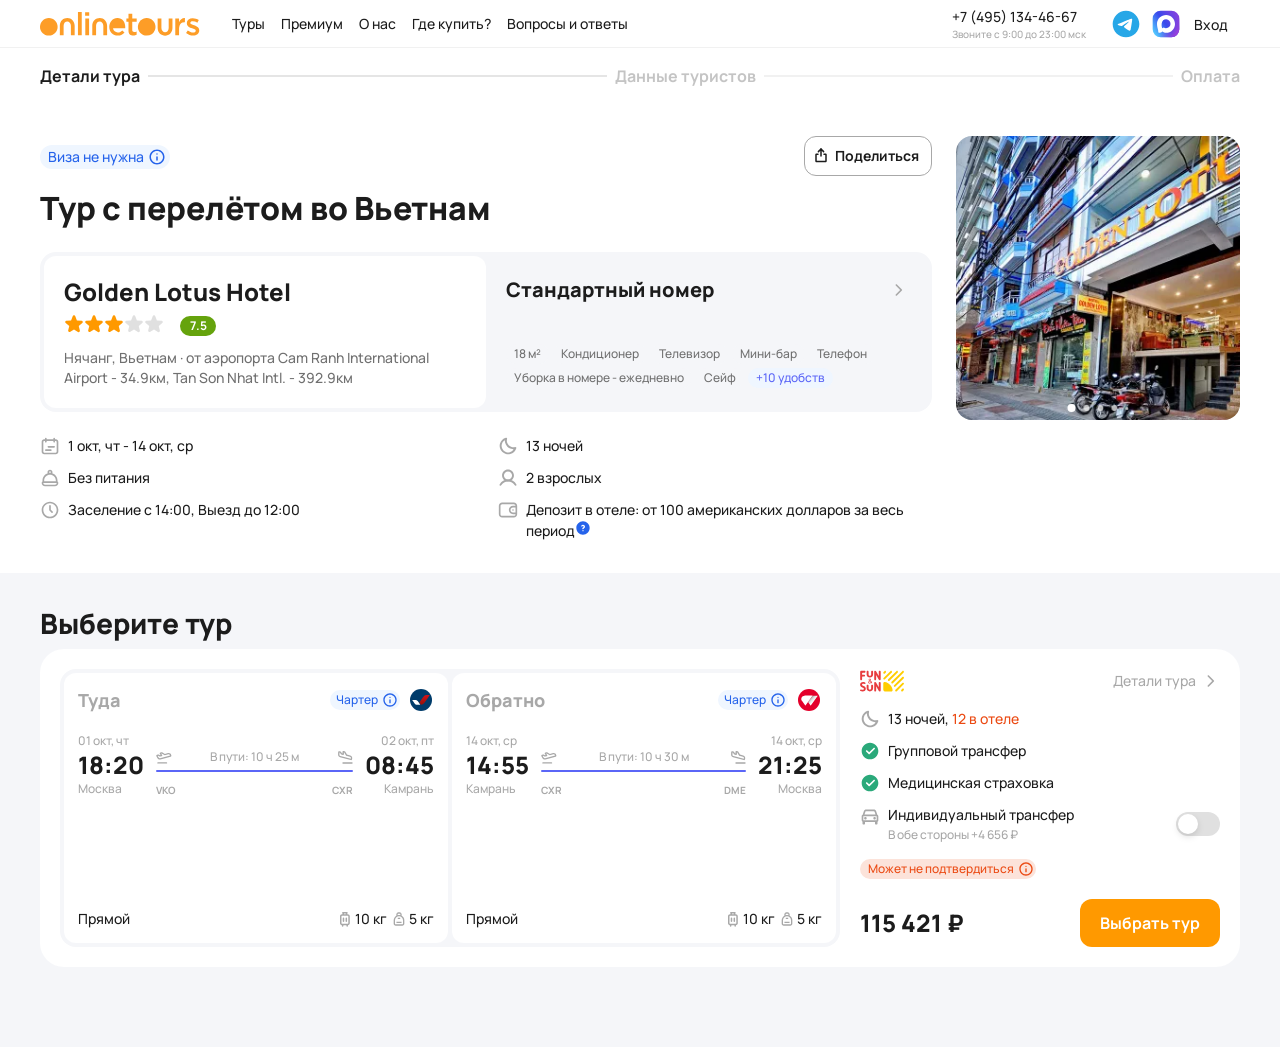Open 'Вопросы и ответы' page
Image resolution: width=1280 pixels, height=1047 pixels.
point(567,24)
